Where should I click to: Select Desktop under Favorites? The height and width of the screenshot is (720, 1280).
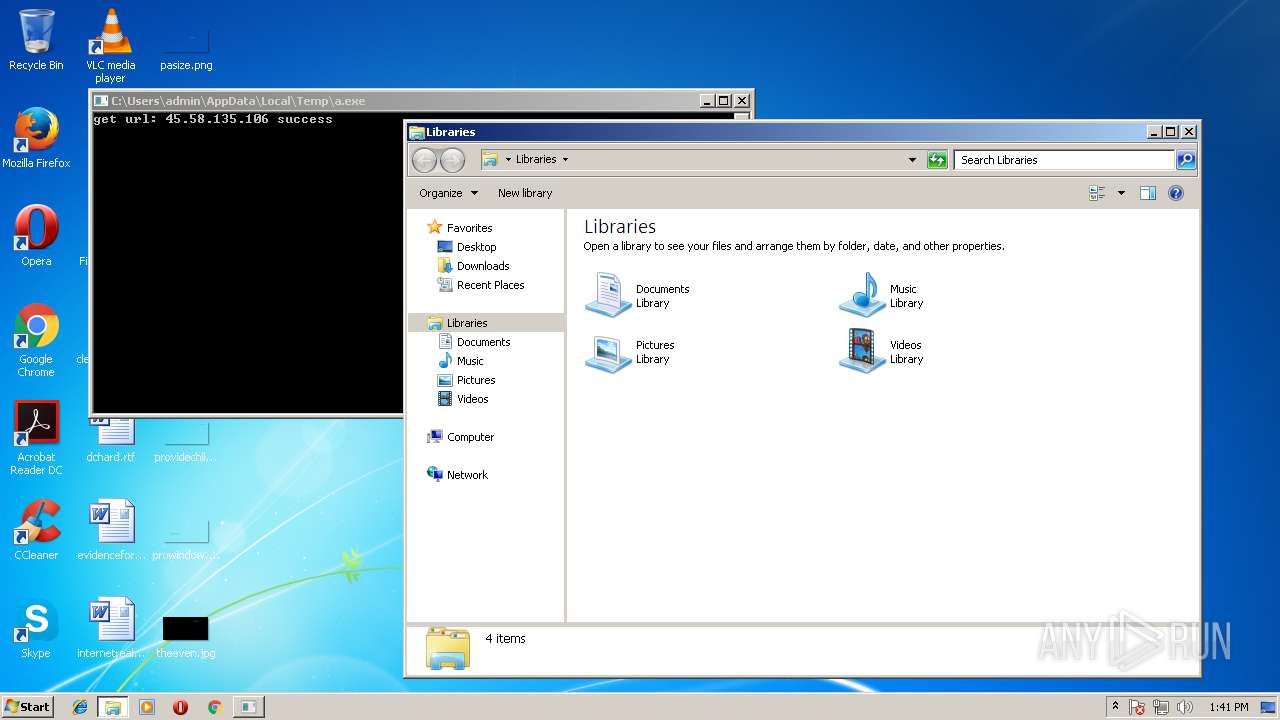pyautogui.click(x=467, y=247)
